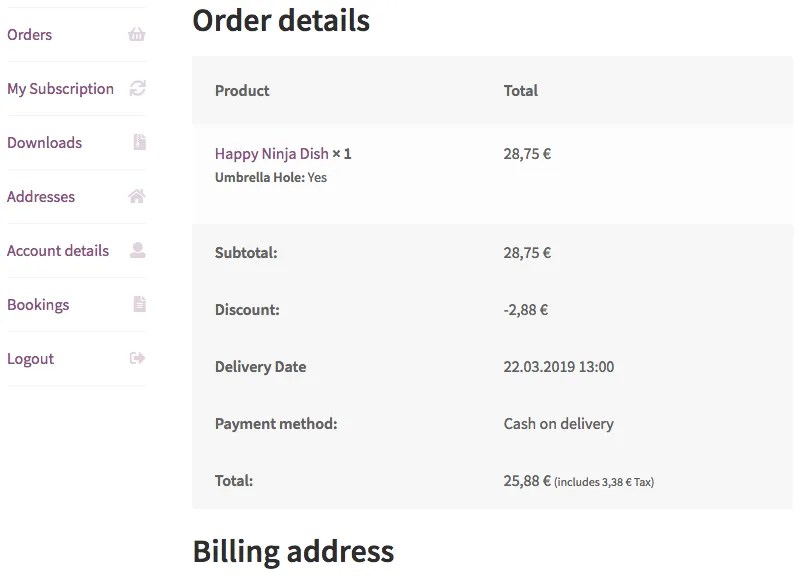Click the order total 25,88 € amount
The height and width of the screenshot is (586, 800).
pyautogui.click(x=527, y=481)
